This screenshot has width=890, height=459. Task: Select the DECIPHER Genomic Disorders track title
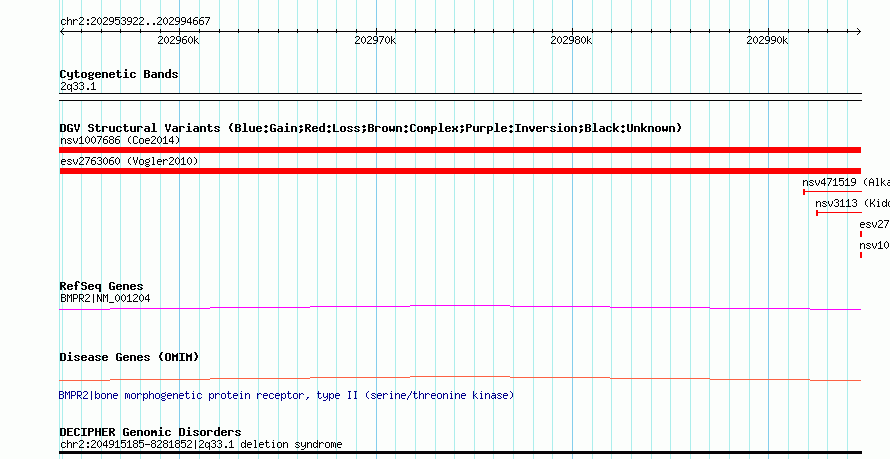[150, 432]
